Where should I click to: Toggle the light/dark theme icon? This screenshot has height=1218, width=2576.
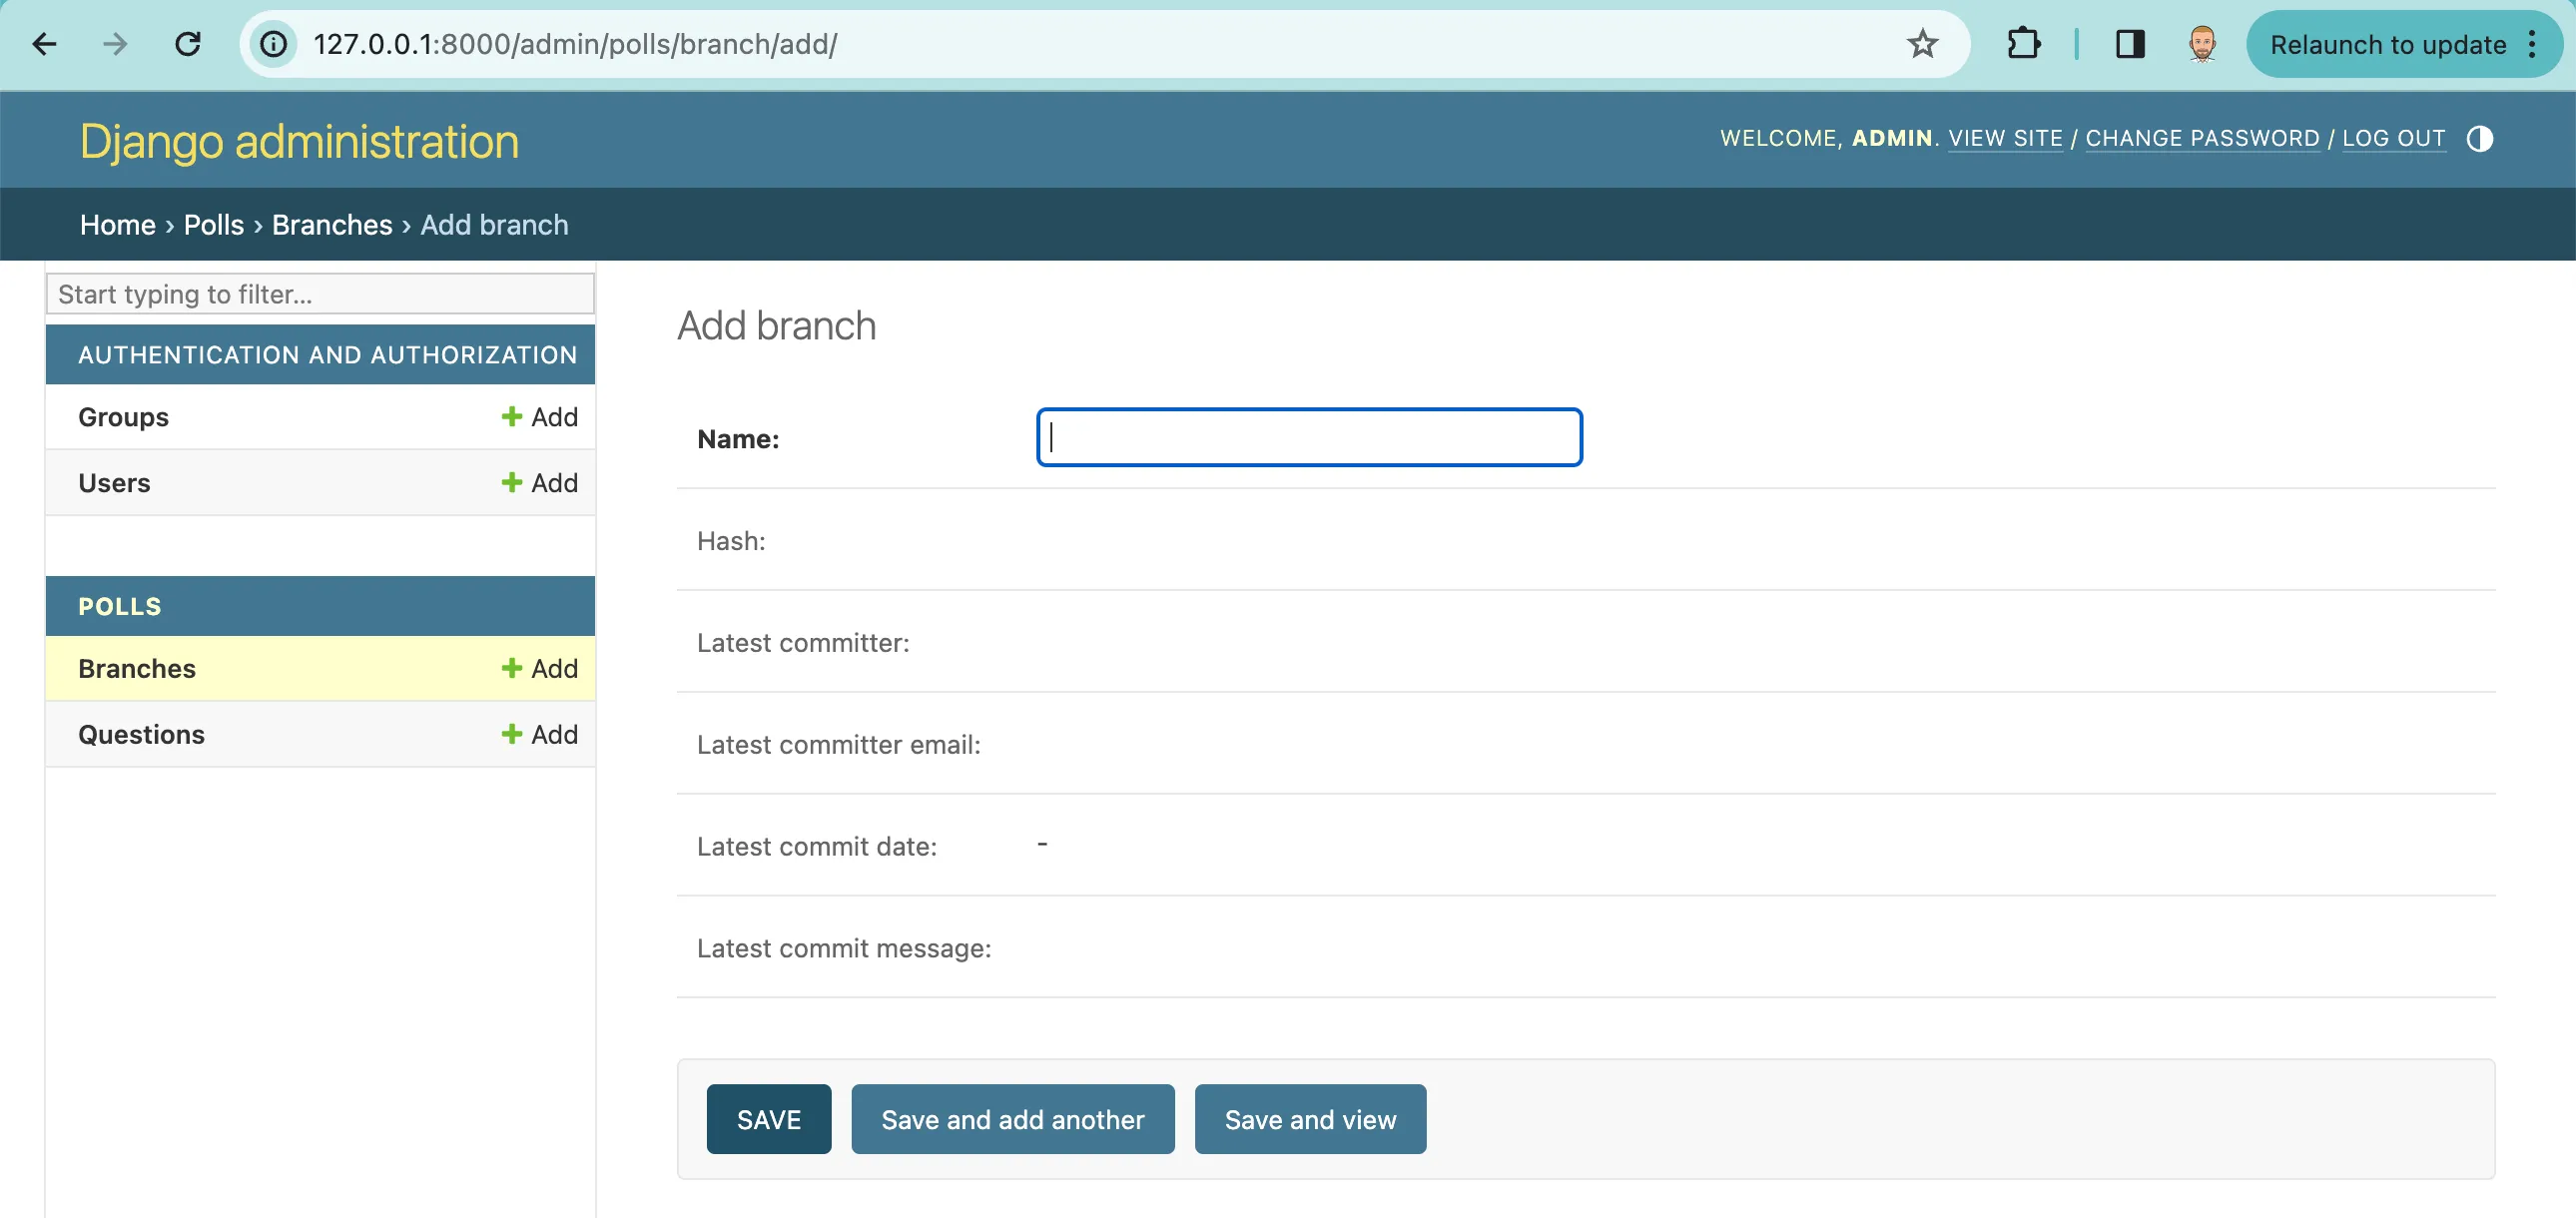(2479, 139)
